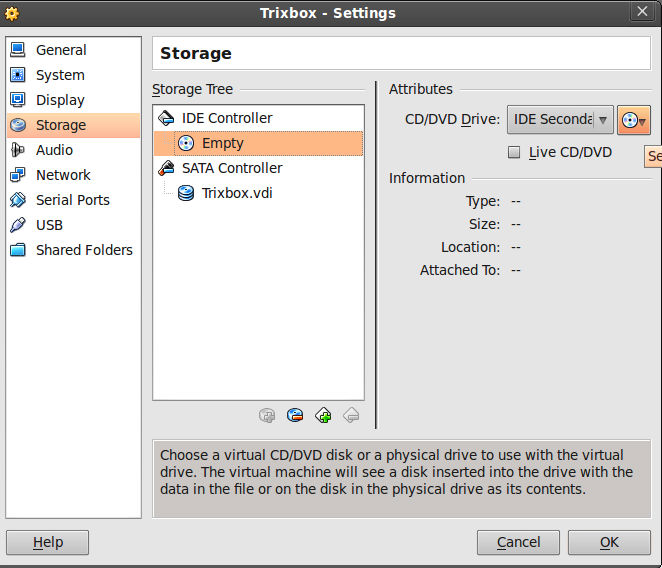Click the IDE Controller icon

click(166, 118)
